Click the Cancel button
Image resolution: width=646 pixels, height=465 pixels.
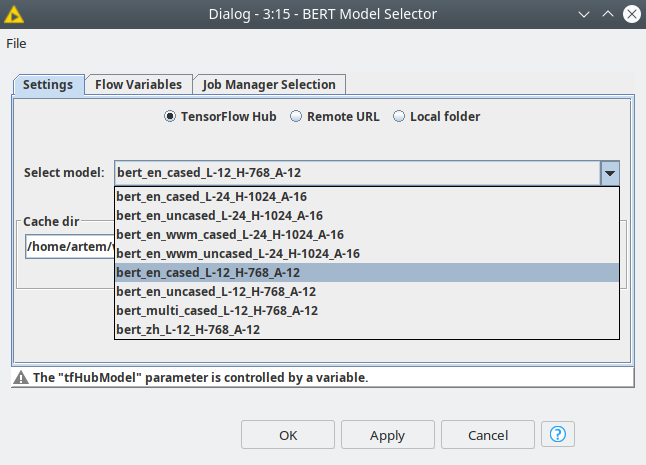(488, 435)
